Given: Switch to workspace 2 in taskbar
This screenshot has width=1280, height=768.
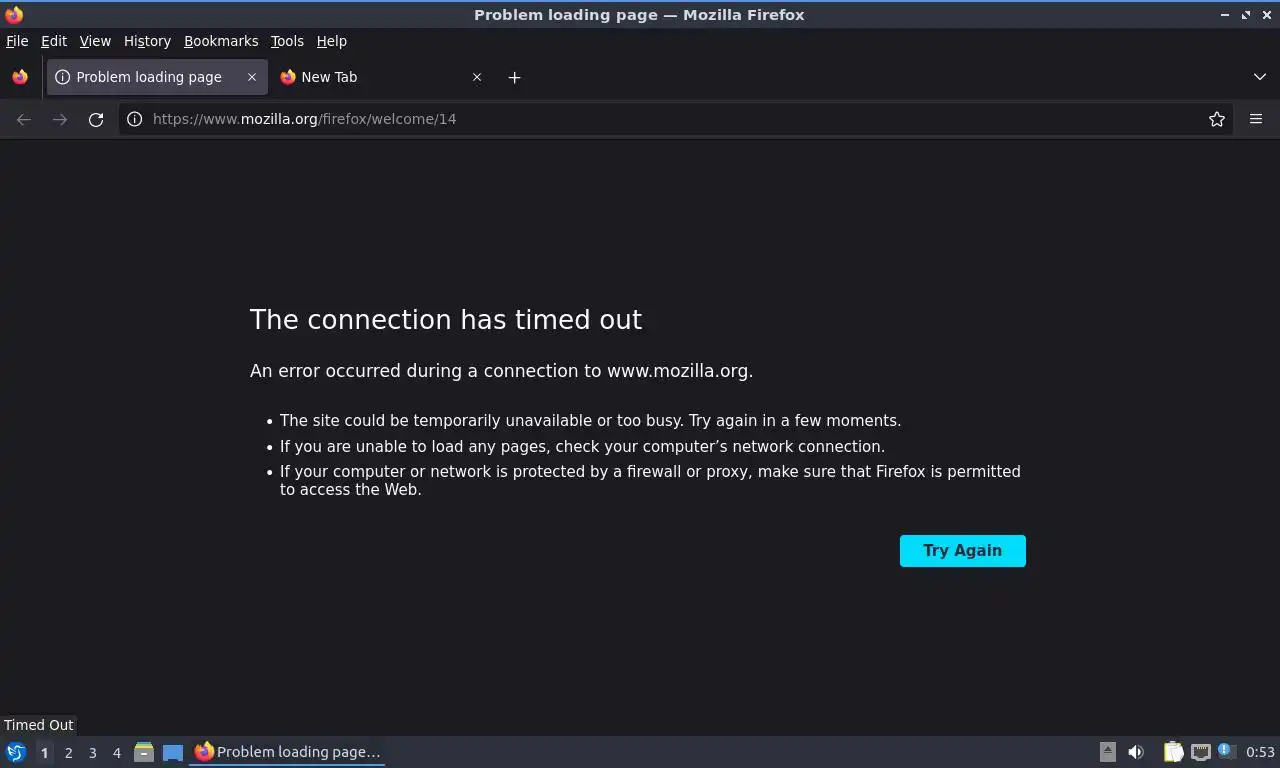Looking at the screenshot, I should 68,752.
